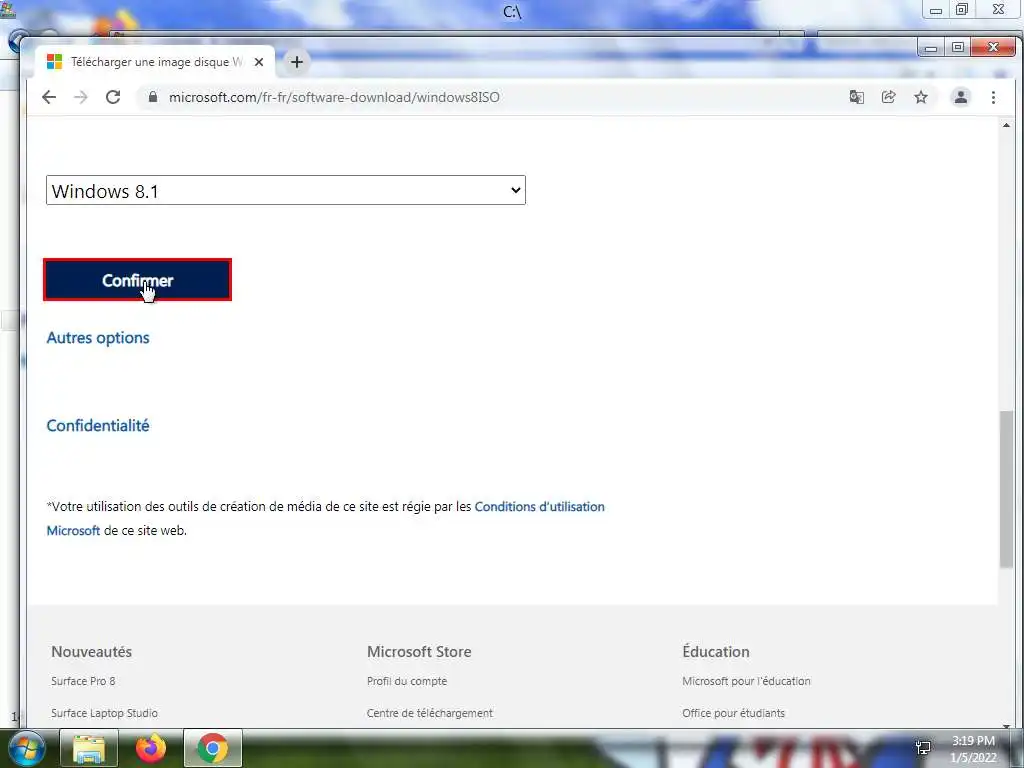Click the taskbar clock showing 3:19 PM
Screen dimensions: 1024x768
tap(973, 749)
